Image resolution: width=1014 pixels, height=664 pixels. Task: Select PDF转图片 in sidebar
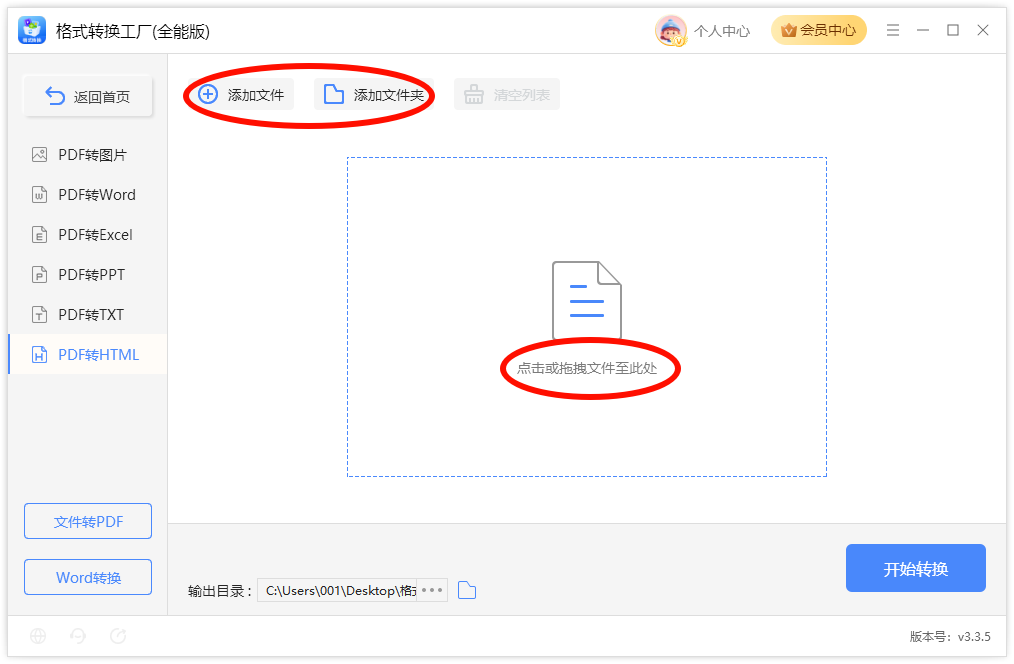point(87,155)
